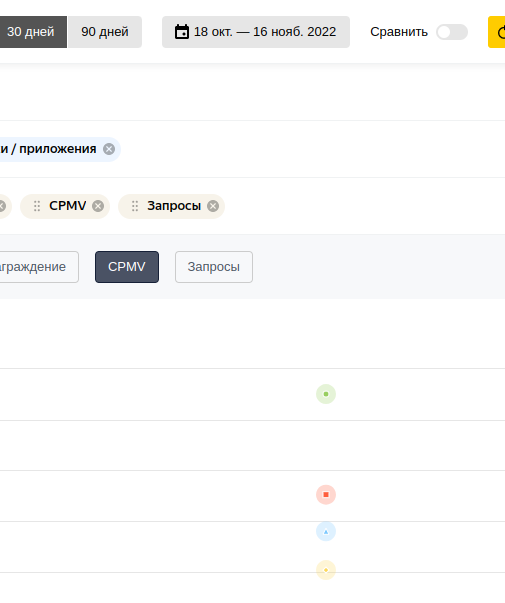Click the red square chart marker
Viewport: 505px width, 603px height.
click(x=326, y=495)
